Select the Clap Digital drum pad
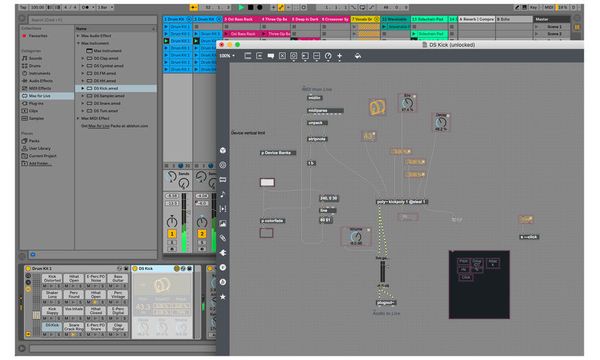 pyautogui.click(x=118, y=326)
